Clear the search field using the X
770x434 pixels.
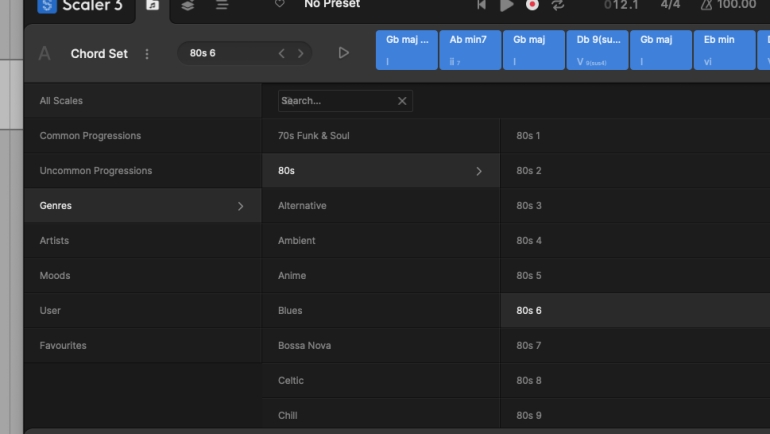coord(402,101)
